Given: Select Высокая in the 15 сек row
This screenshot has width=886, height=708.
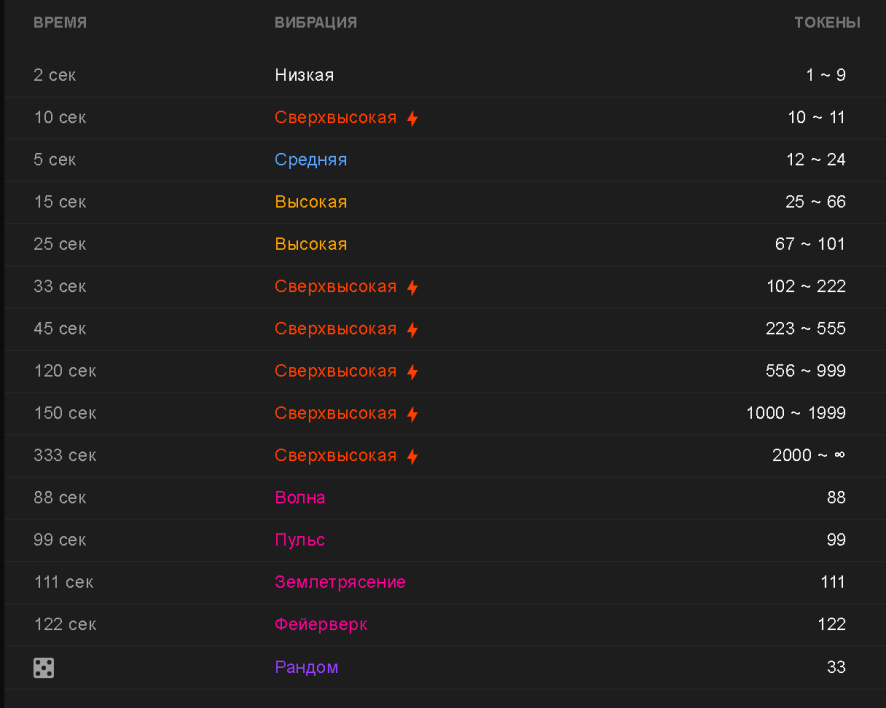Looking at the screenshot, I should (311, 202).
